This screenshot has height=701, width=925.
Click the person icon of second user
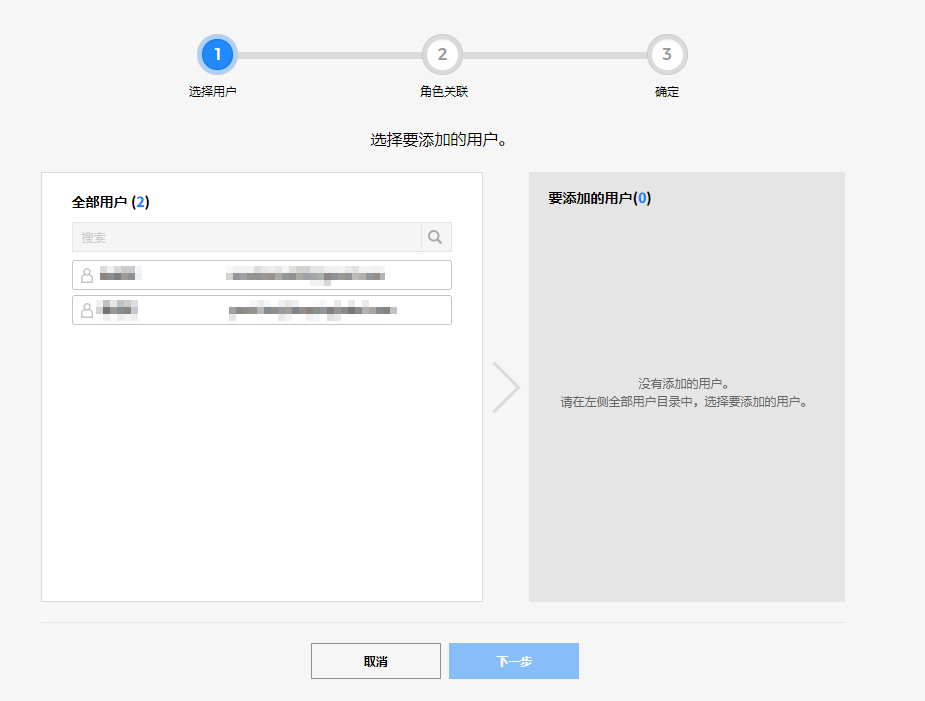coord(87,310)
